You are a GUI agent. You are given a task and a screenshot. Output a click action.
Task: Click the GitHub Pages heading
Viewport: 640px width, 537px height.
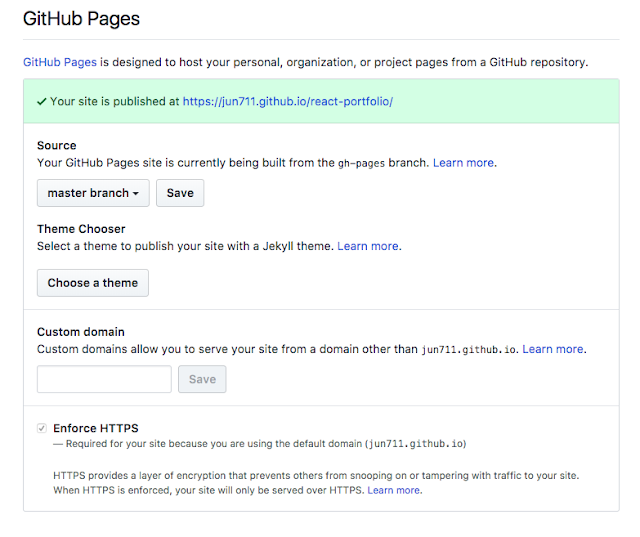81,19
